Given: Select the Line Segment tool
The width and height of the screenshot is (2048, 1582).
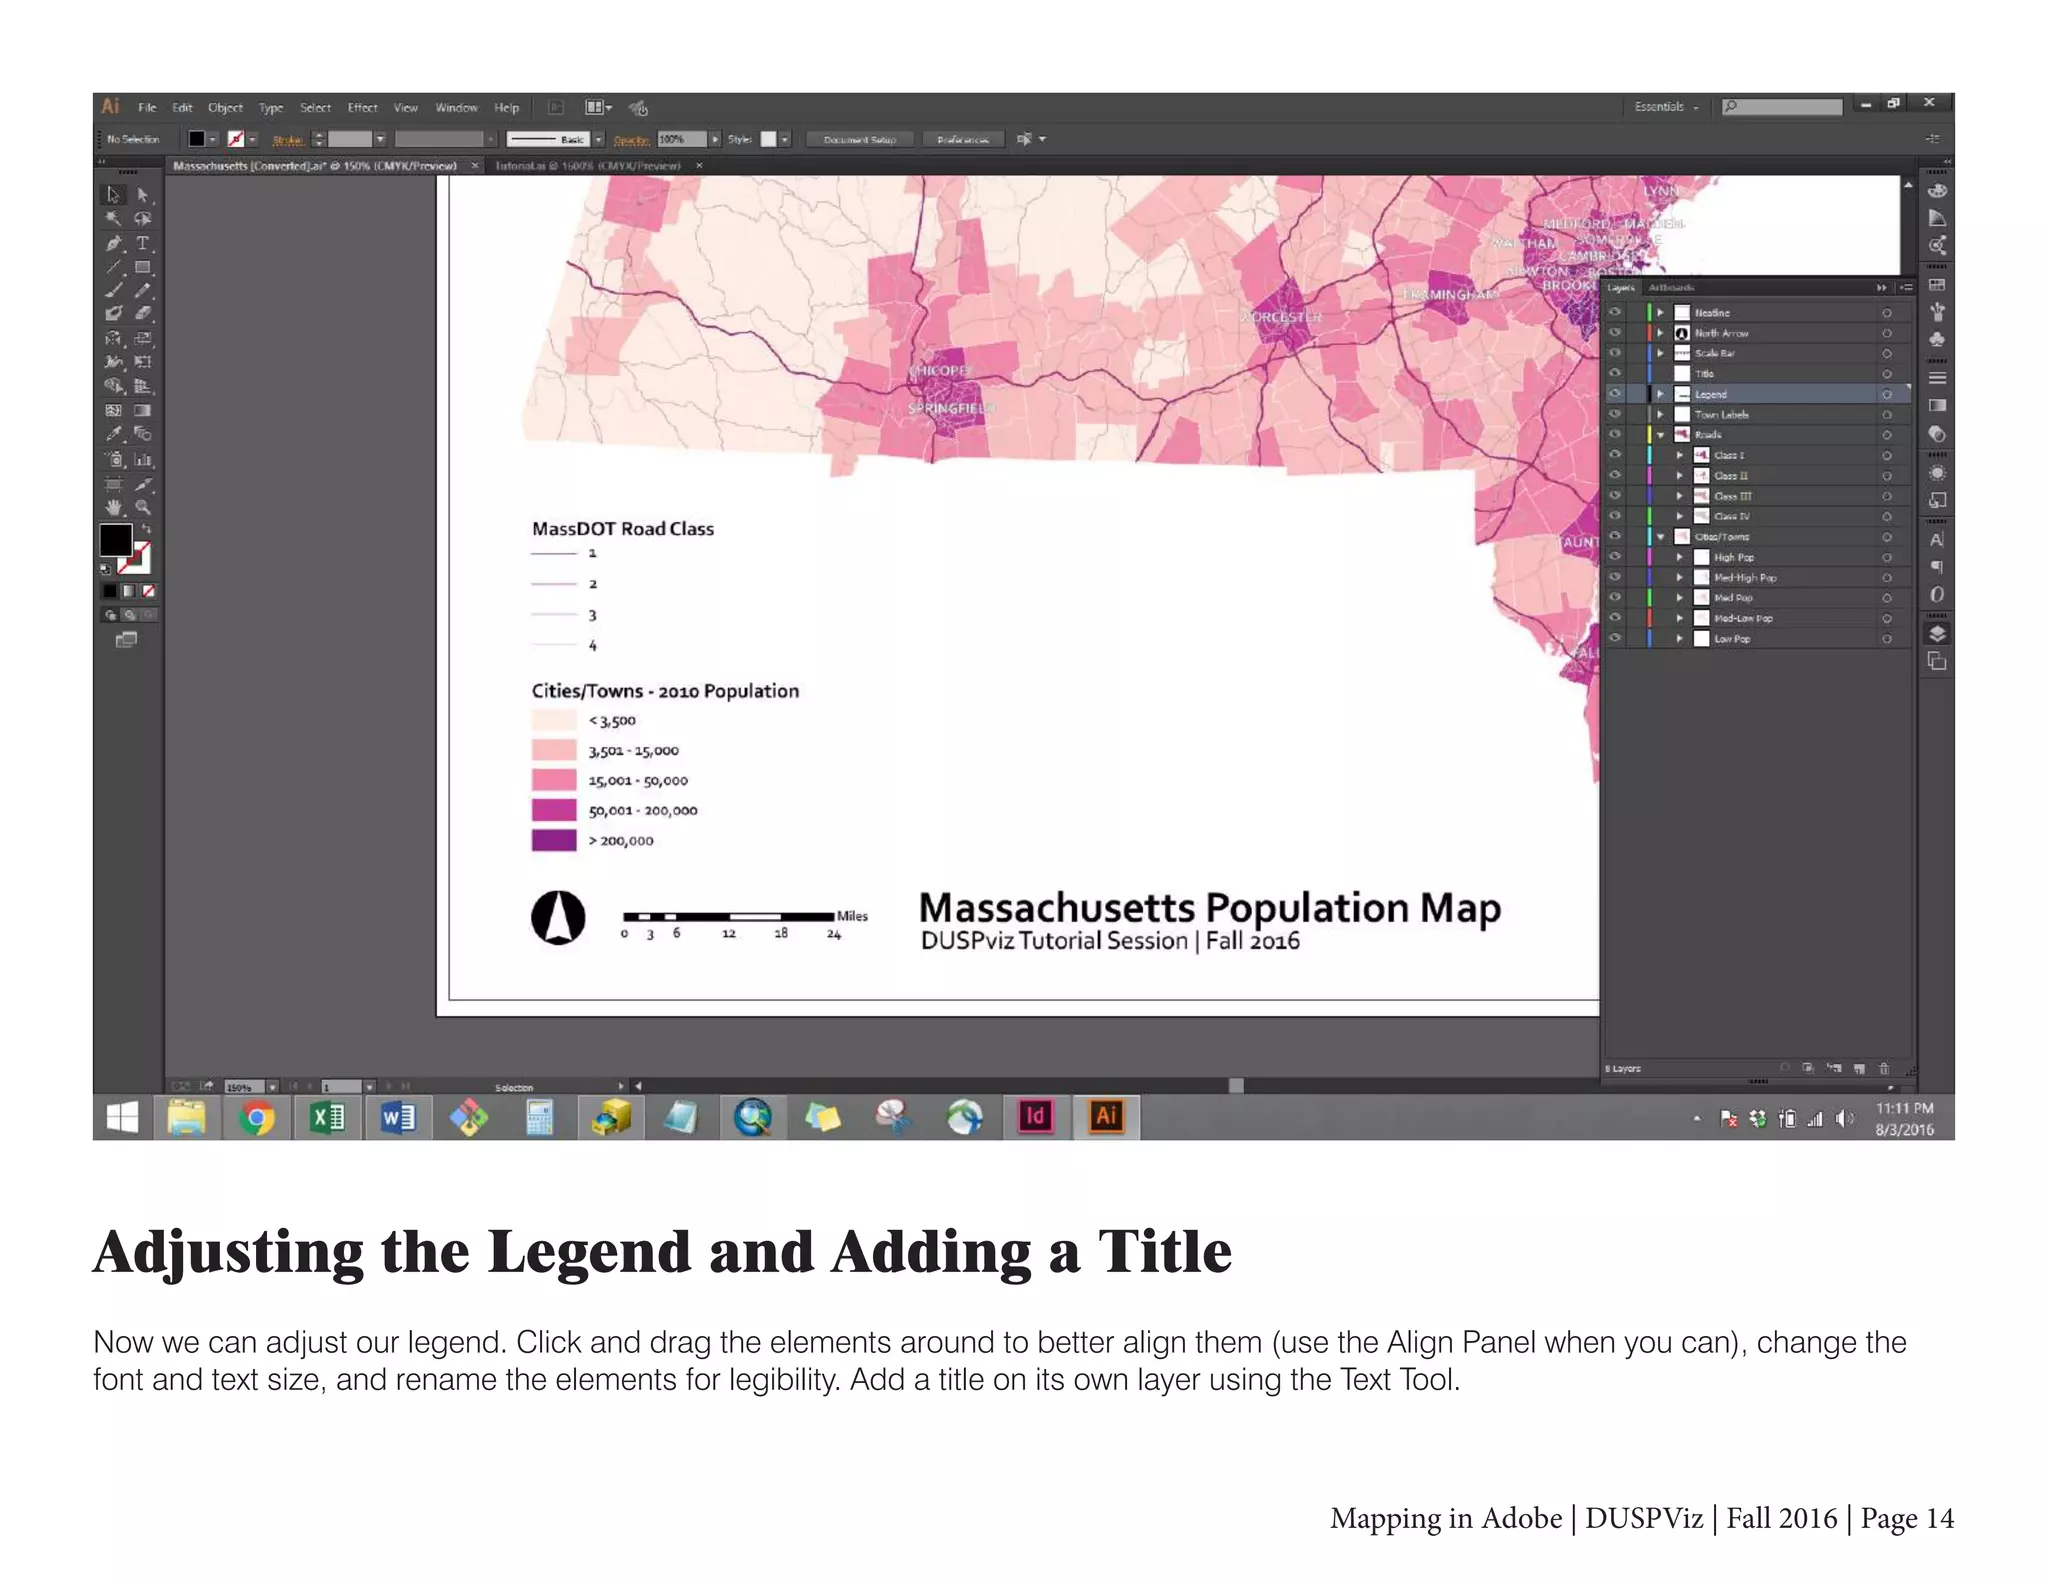Looking at the screenshot, I should pos(114,267).
